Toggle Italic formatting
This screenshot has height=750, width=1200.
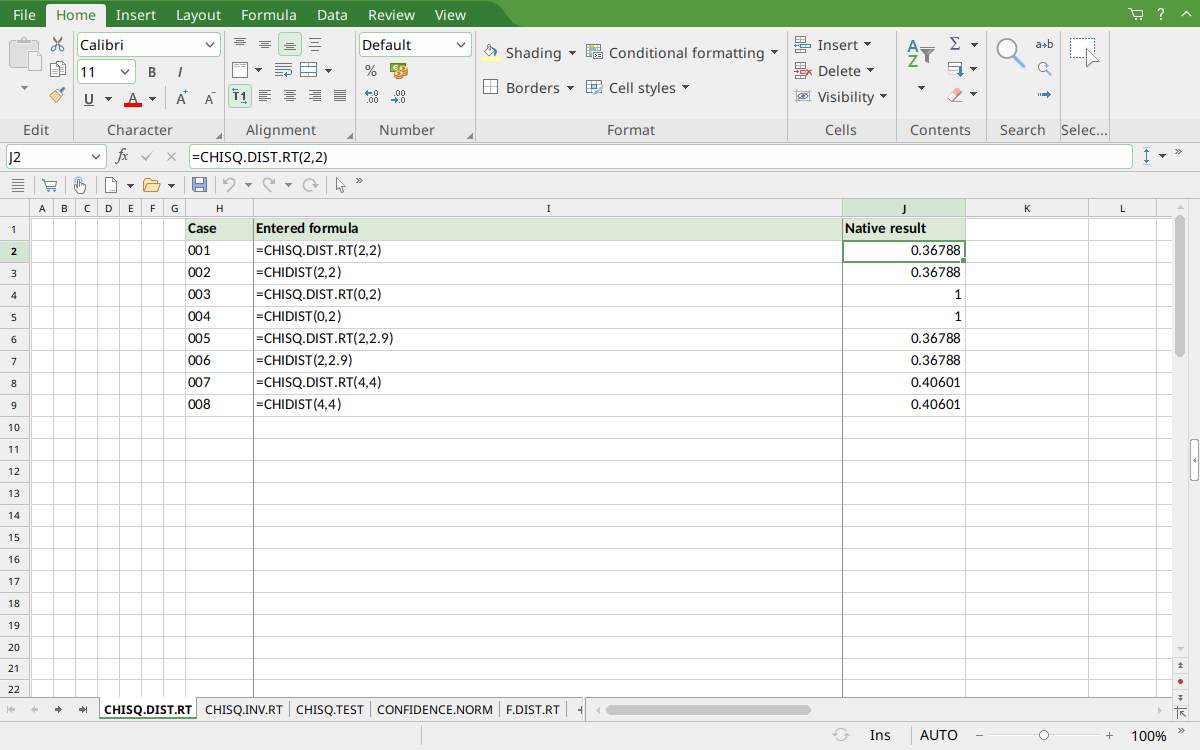point(180,72)
